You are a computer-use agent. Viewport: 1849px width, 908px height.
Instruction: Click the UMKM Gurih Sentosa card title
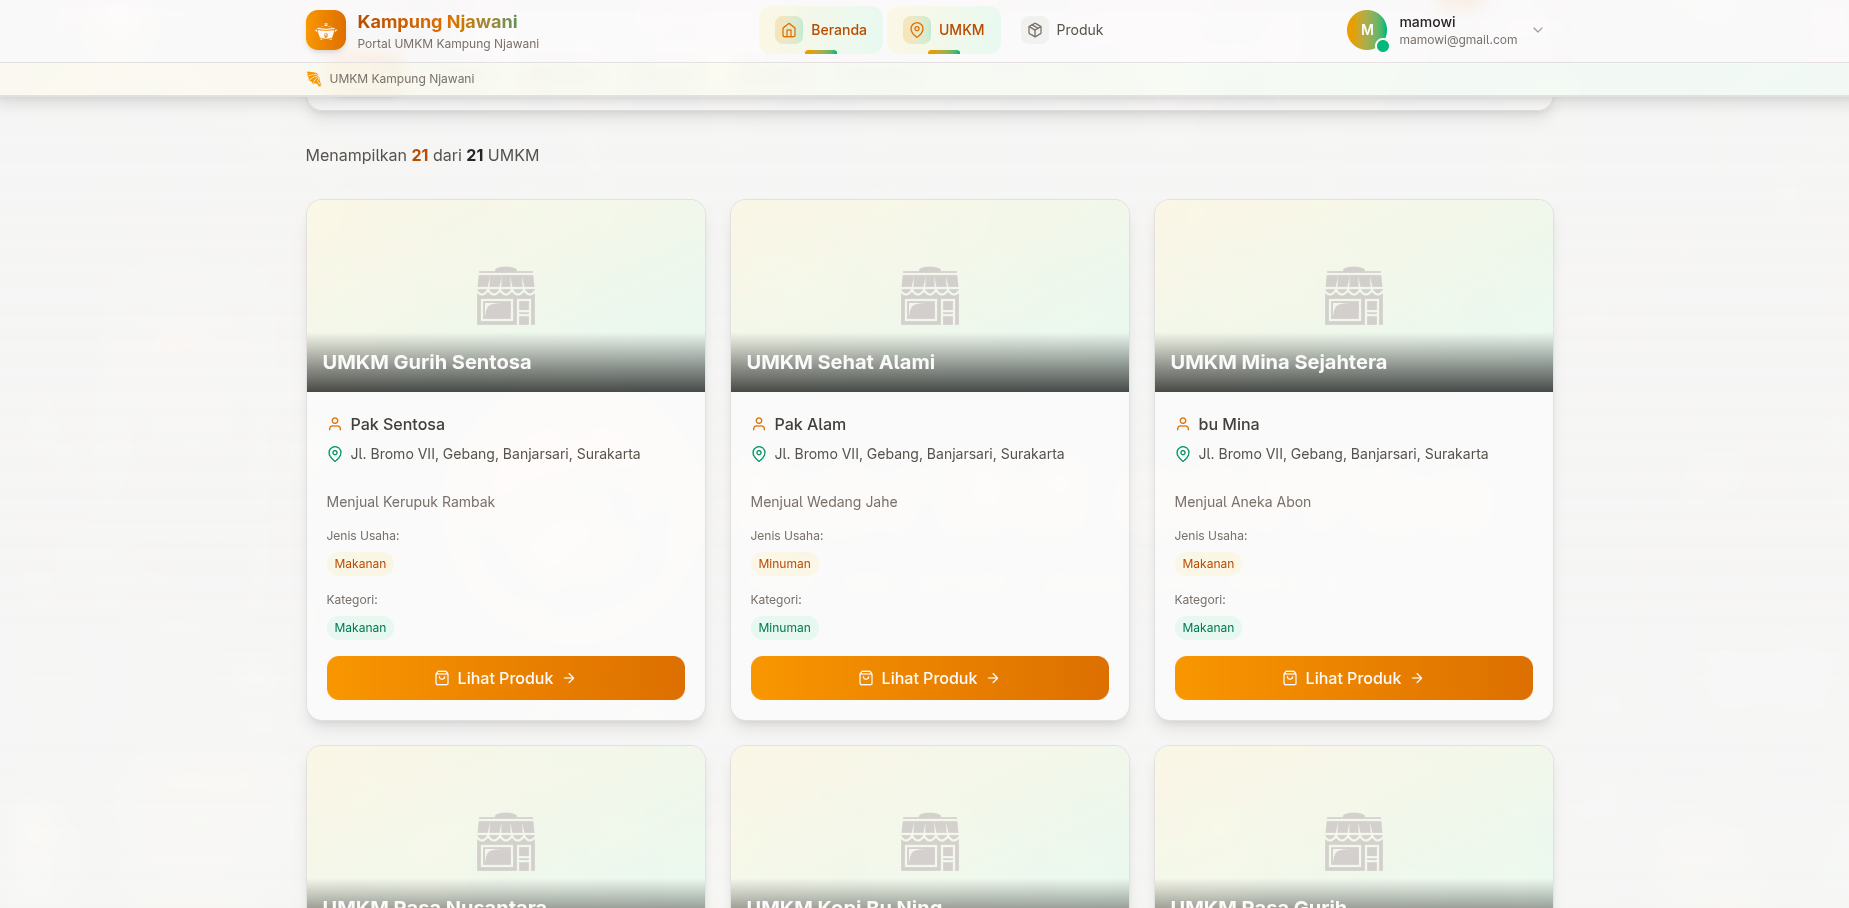(427, 362)
